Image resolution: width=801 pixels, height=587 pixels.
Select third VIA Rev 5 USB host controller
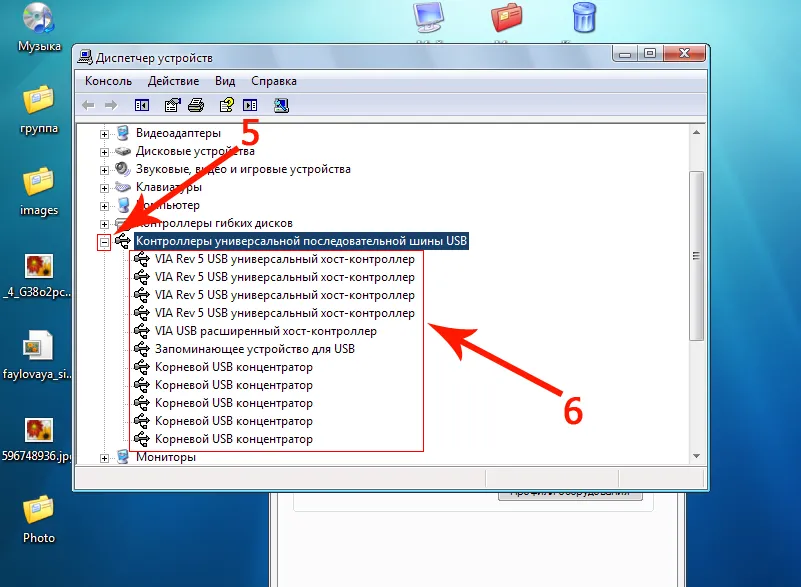(285, 295)
